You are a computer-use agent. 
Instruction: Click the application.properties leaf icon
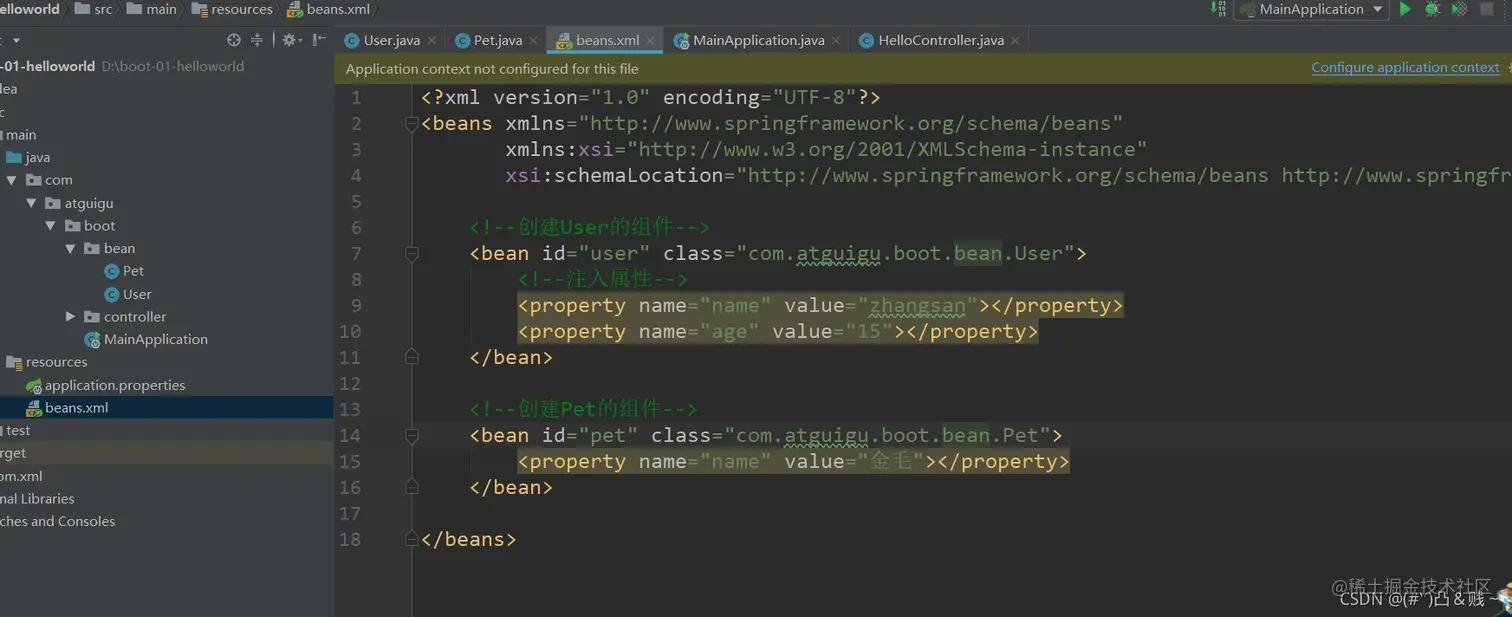(34, 385)
